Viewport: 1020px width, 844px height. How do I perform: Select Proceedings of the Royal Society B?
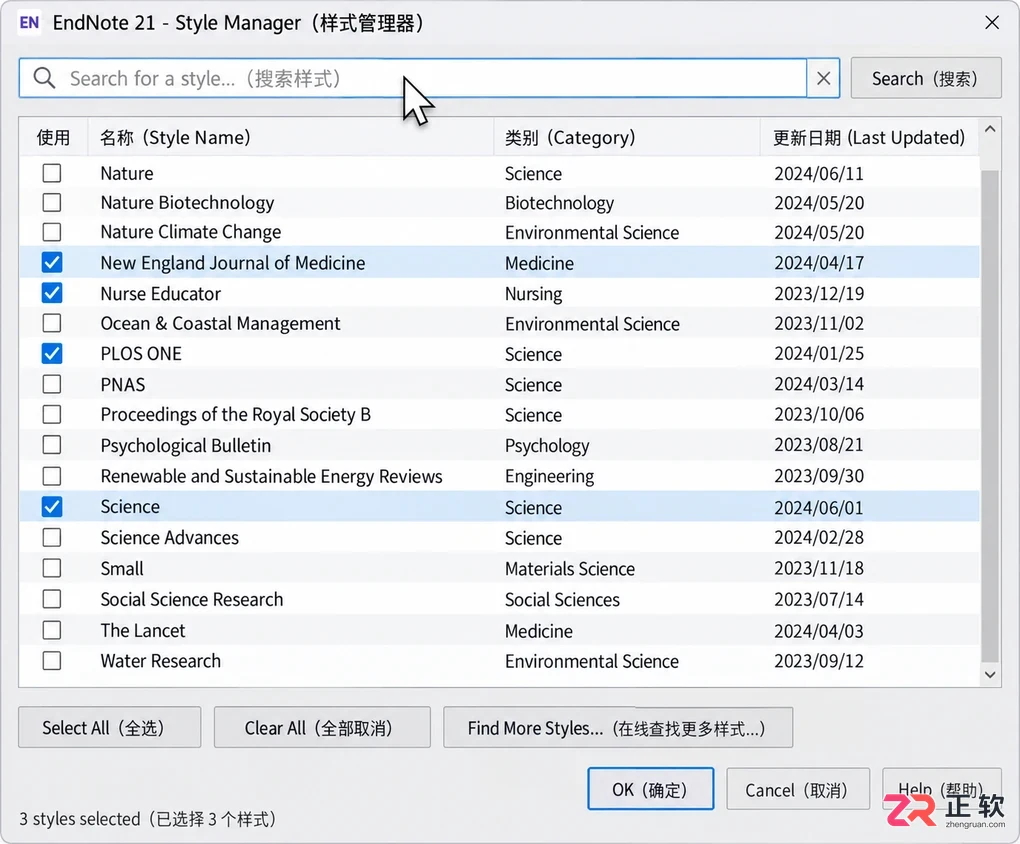coord(235,415)
